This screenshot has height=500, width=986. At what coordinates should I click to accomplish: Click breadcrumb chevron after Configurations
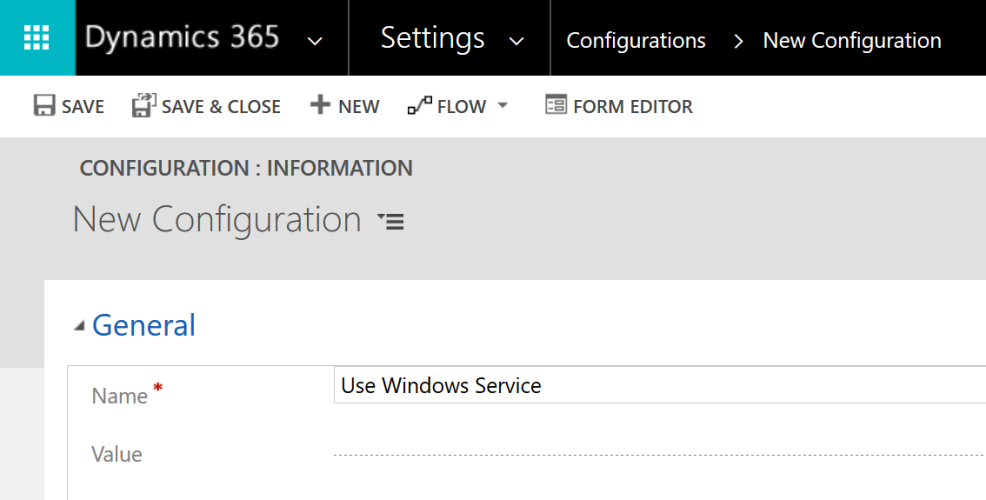point(738,42)
